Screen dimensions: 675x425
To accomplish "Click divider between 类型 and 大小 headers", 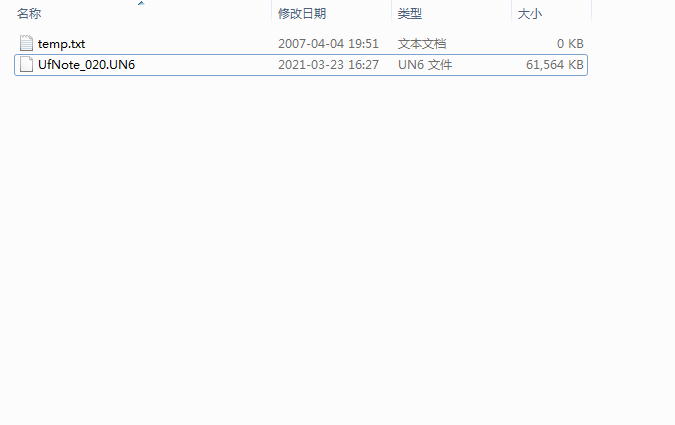I will coord(511,13).
